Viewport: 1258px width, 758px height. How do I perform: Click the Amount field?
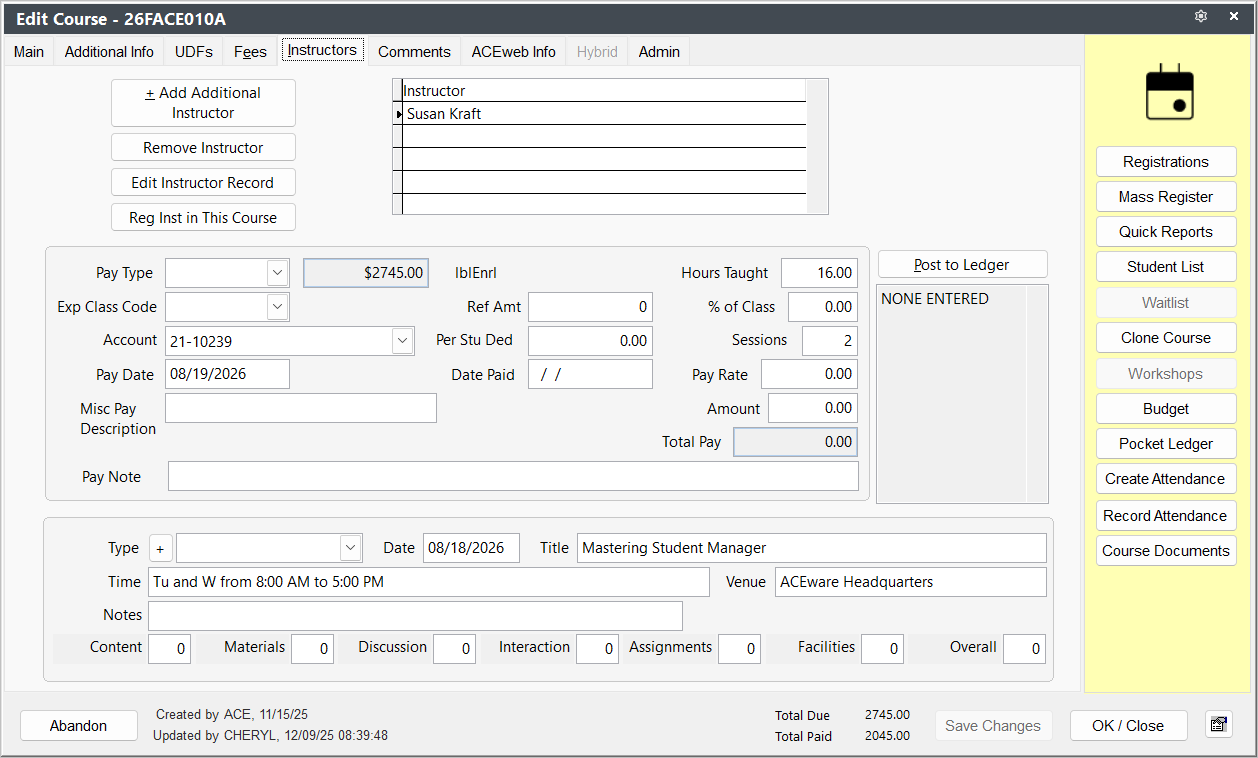click(x=813, y=408)
